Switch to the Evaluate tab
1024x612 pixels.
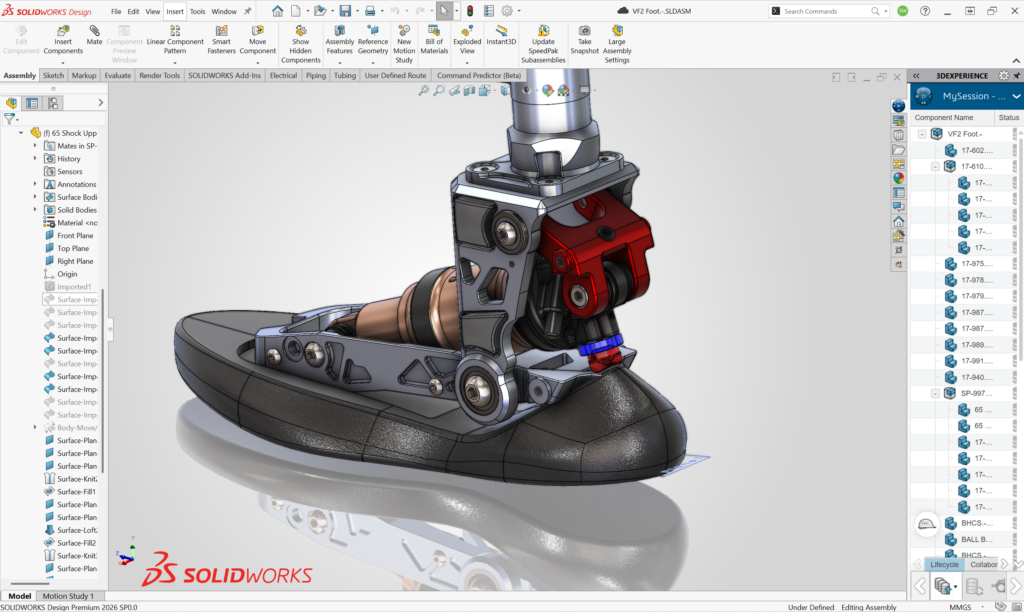[x=118, y=75]
